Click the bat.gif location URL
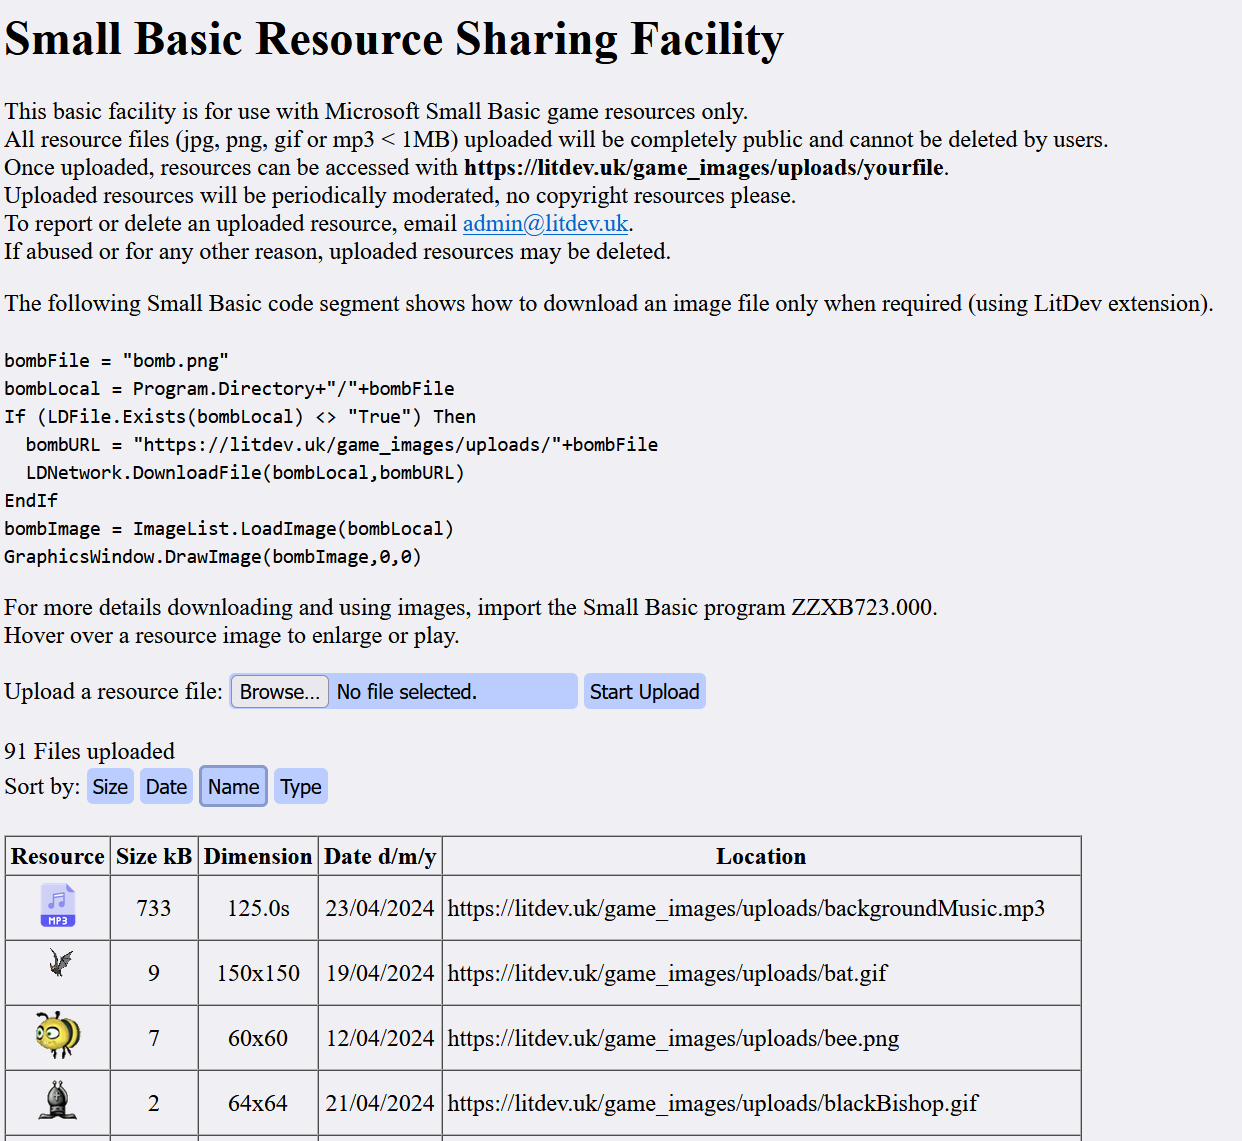Viewport: 1242px width, 1141px height. click(x=667, y=973)
